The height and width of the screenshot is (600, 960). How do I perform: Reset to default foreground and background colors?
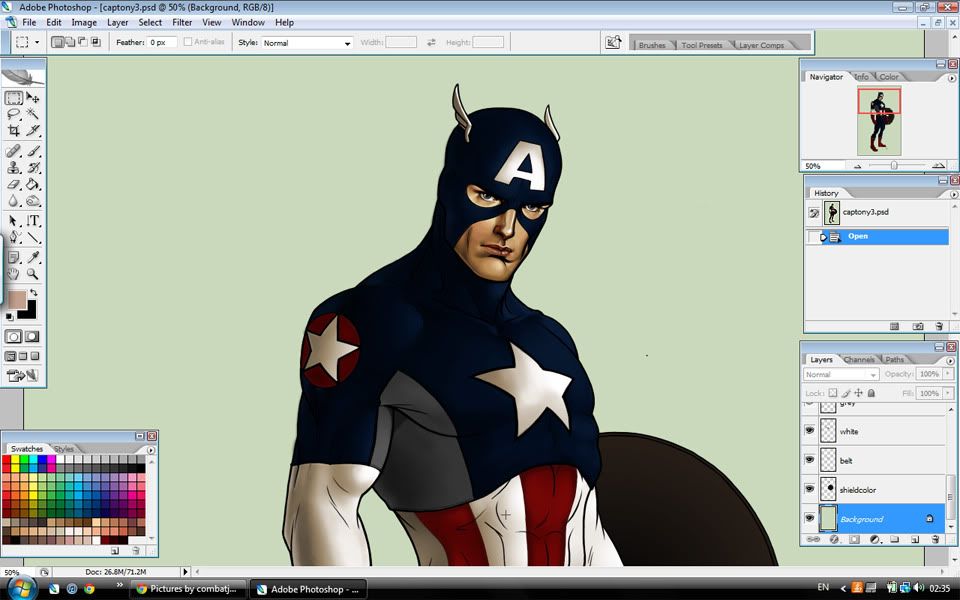click(10, 317)
